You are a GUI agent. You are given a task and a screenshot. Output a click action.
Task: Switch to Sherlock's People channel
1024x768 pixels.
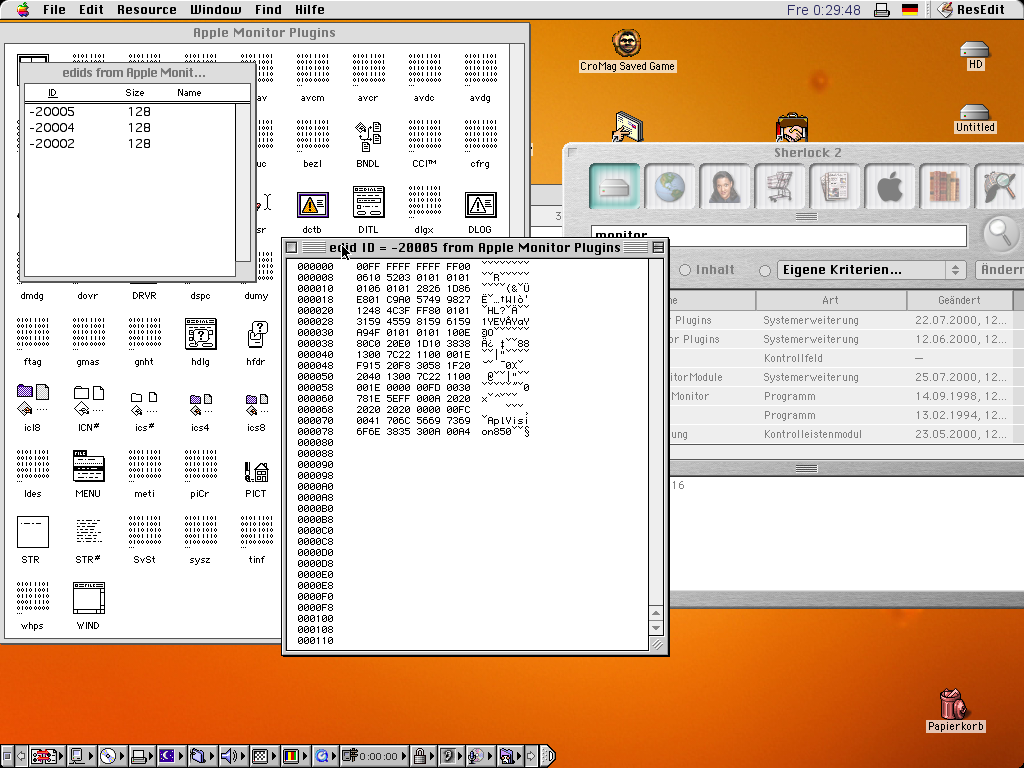click(725, 186)
